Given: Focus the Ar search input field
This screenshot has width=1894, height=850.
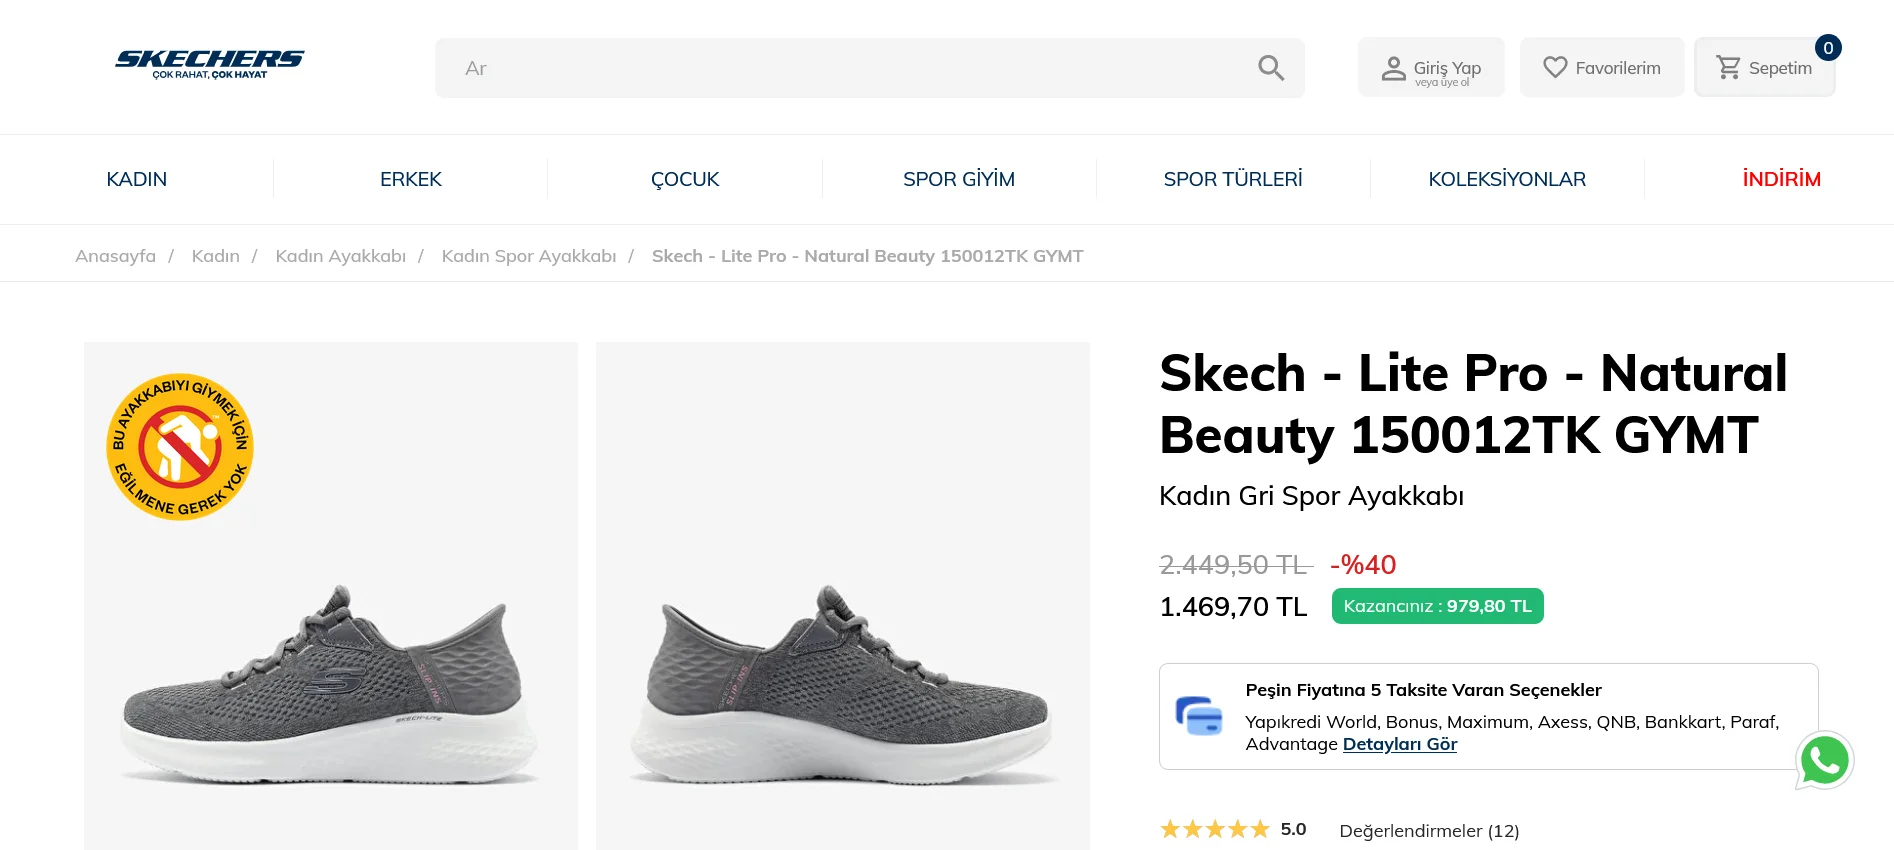Looking at the screenshot, I should (840, 68).
